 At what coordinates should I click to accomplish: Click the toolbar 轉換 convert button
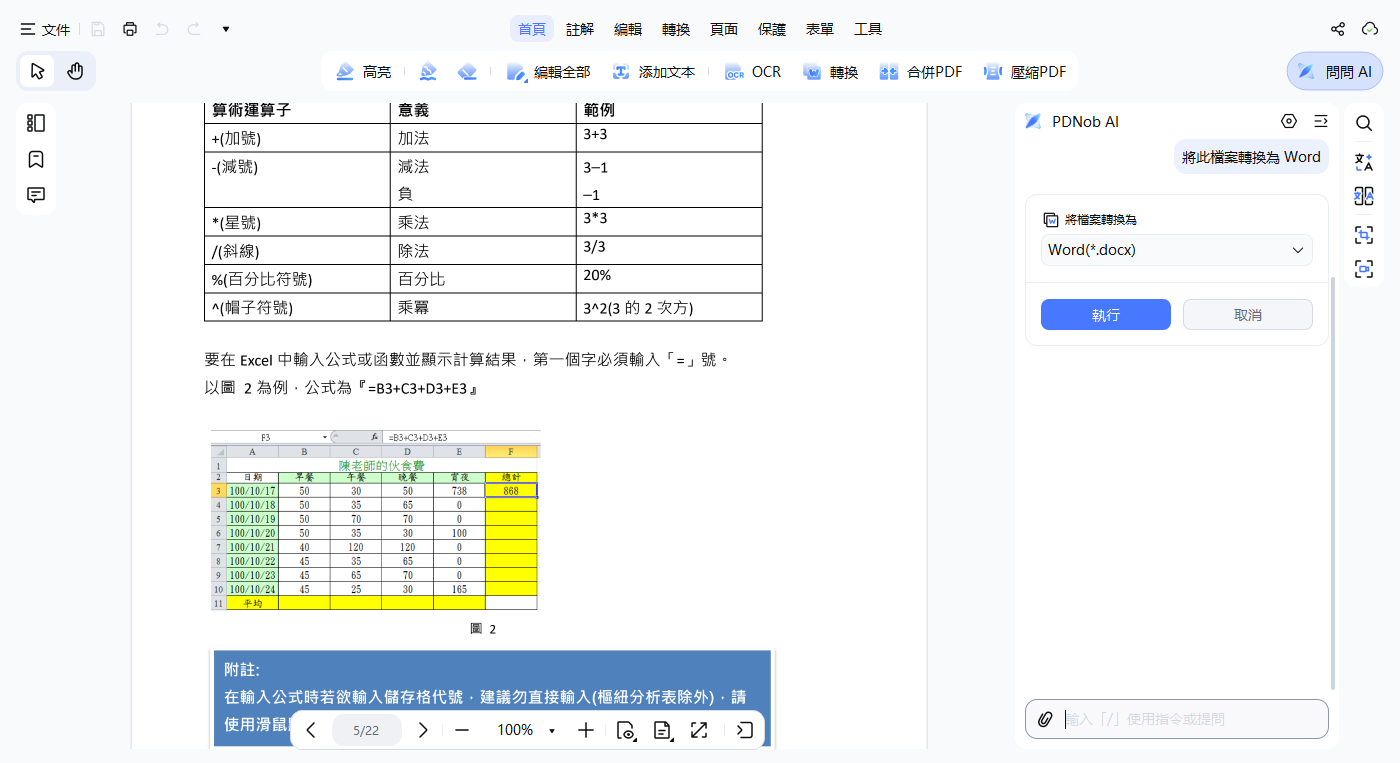(831, 72)
